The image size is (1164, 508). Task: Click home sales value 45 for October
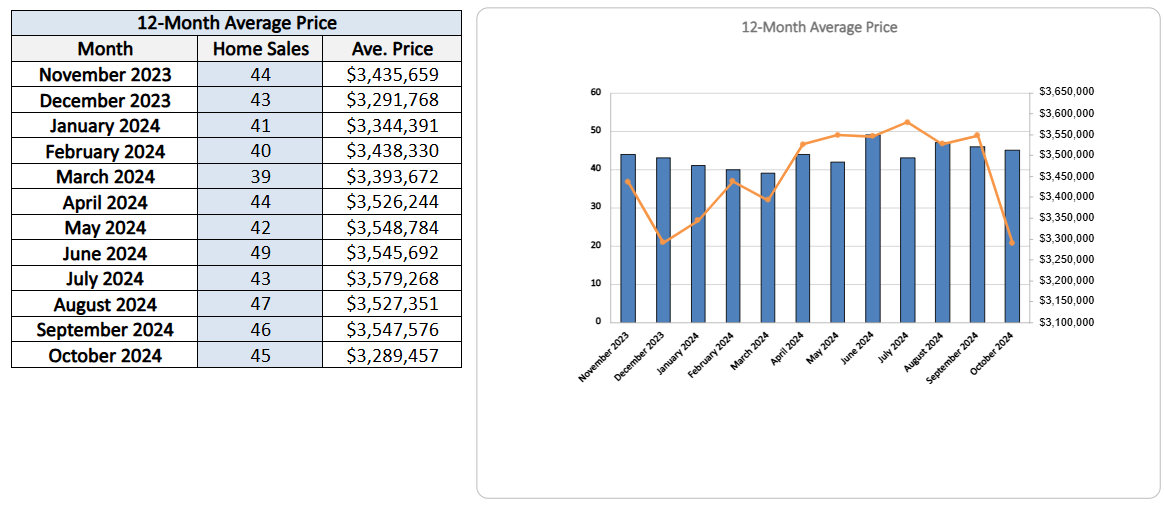[260, 355]
